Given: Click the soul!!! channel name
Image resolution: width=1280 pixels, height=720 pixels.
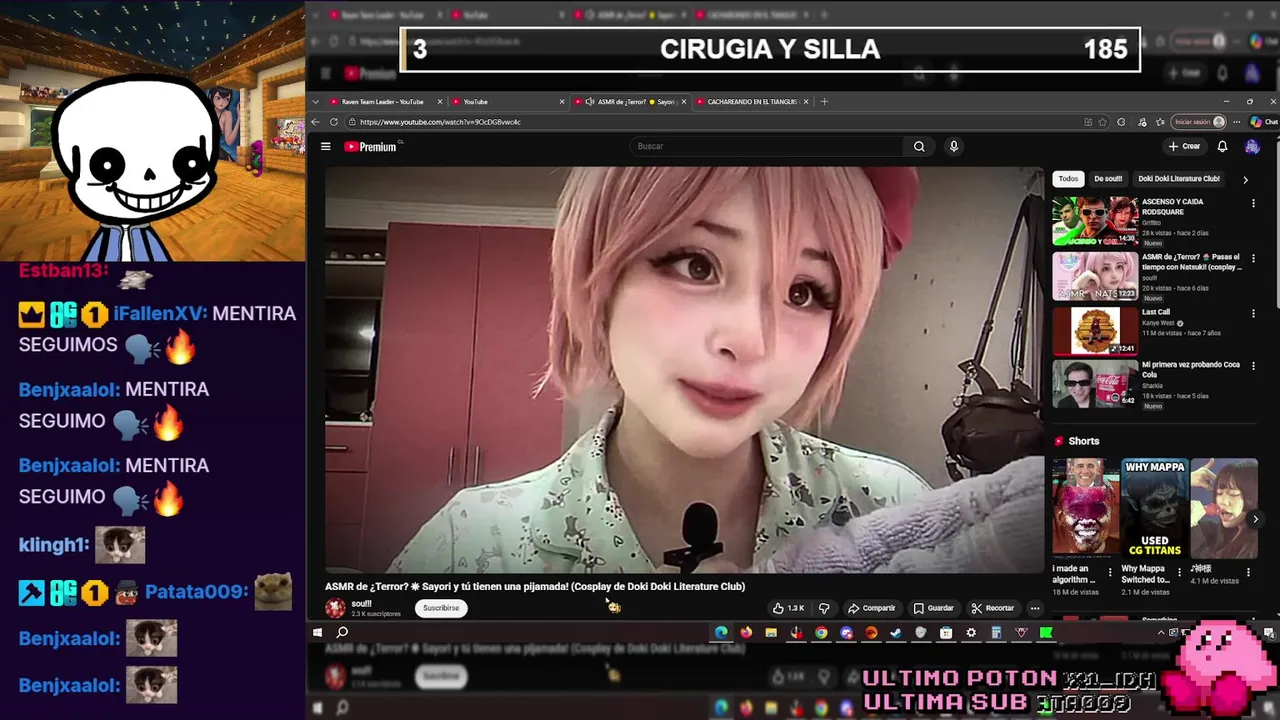Looking at the screenshot, I should tap(361, 603).
